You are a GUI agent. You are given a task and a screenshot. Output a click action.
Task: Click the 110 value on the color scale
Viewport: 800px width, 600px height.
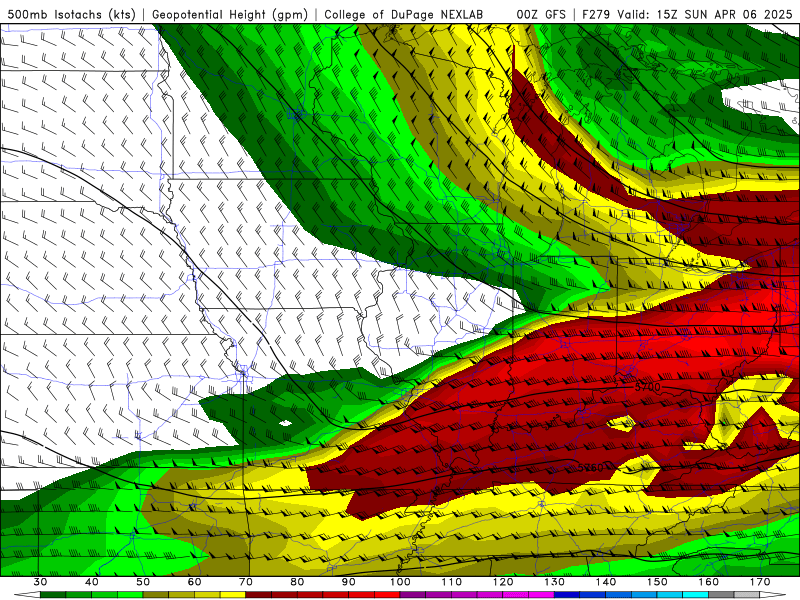pyautogui.click(x=452, y=582)
